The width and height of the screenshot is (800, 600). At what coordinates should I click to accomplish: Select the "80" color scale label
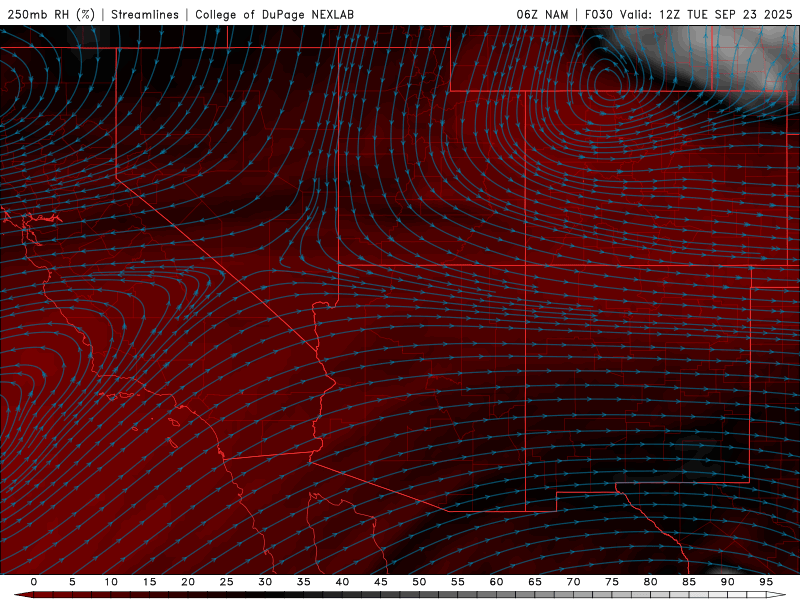[651, 582]
